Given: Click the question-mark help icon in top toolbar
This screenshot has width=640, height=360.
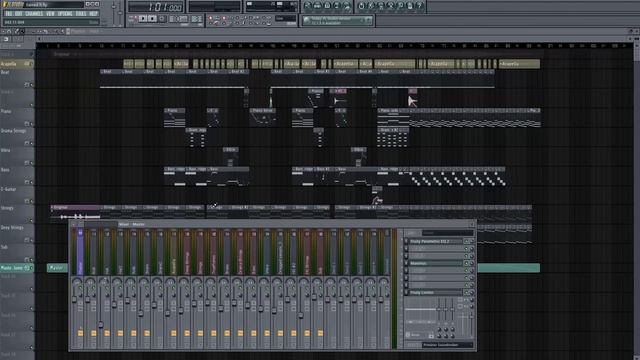Looking at the screenshot, I should tap(419, 6).
